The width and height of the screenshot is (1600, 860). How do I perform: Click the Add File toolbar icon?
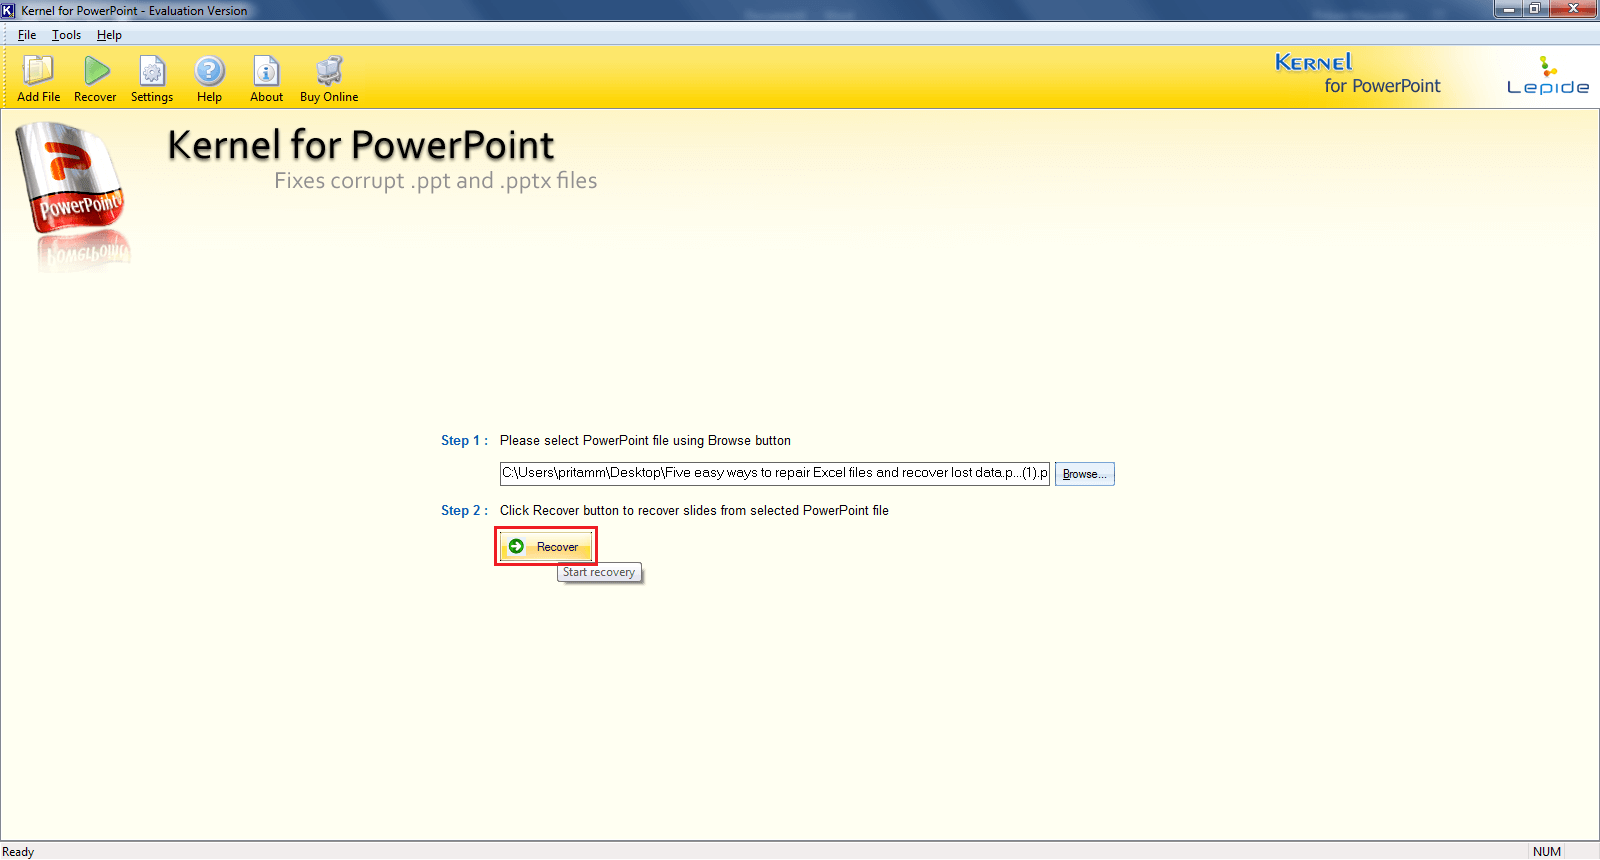point(38,79)
